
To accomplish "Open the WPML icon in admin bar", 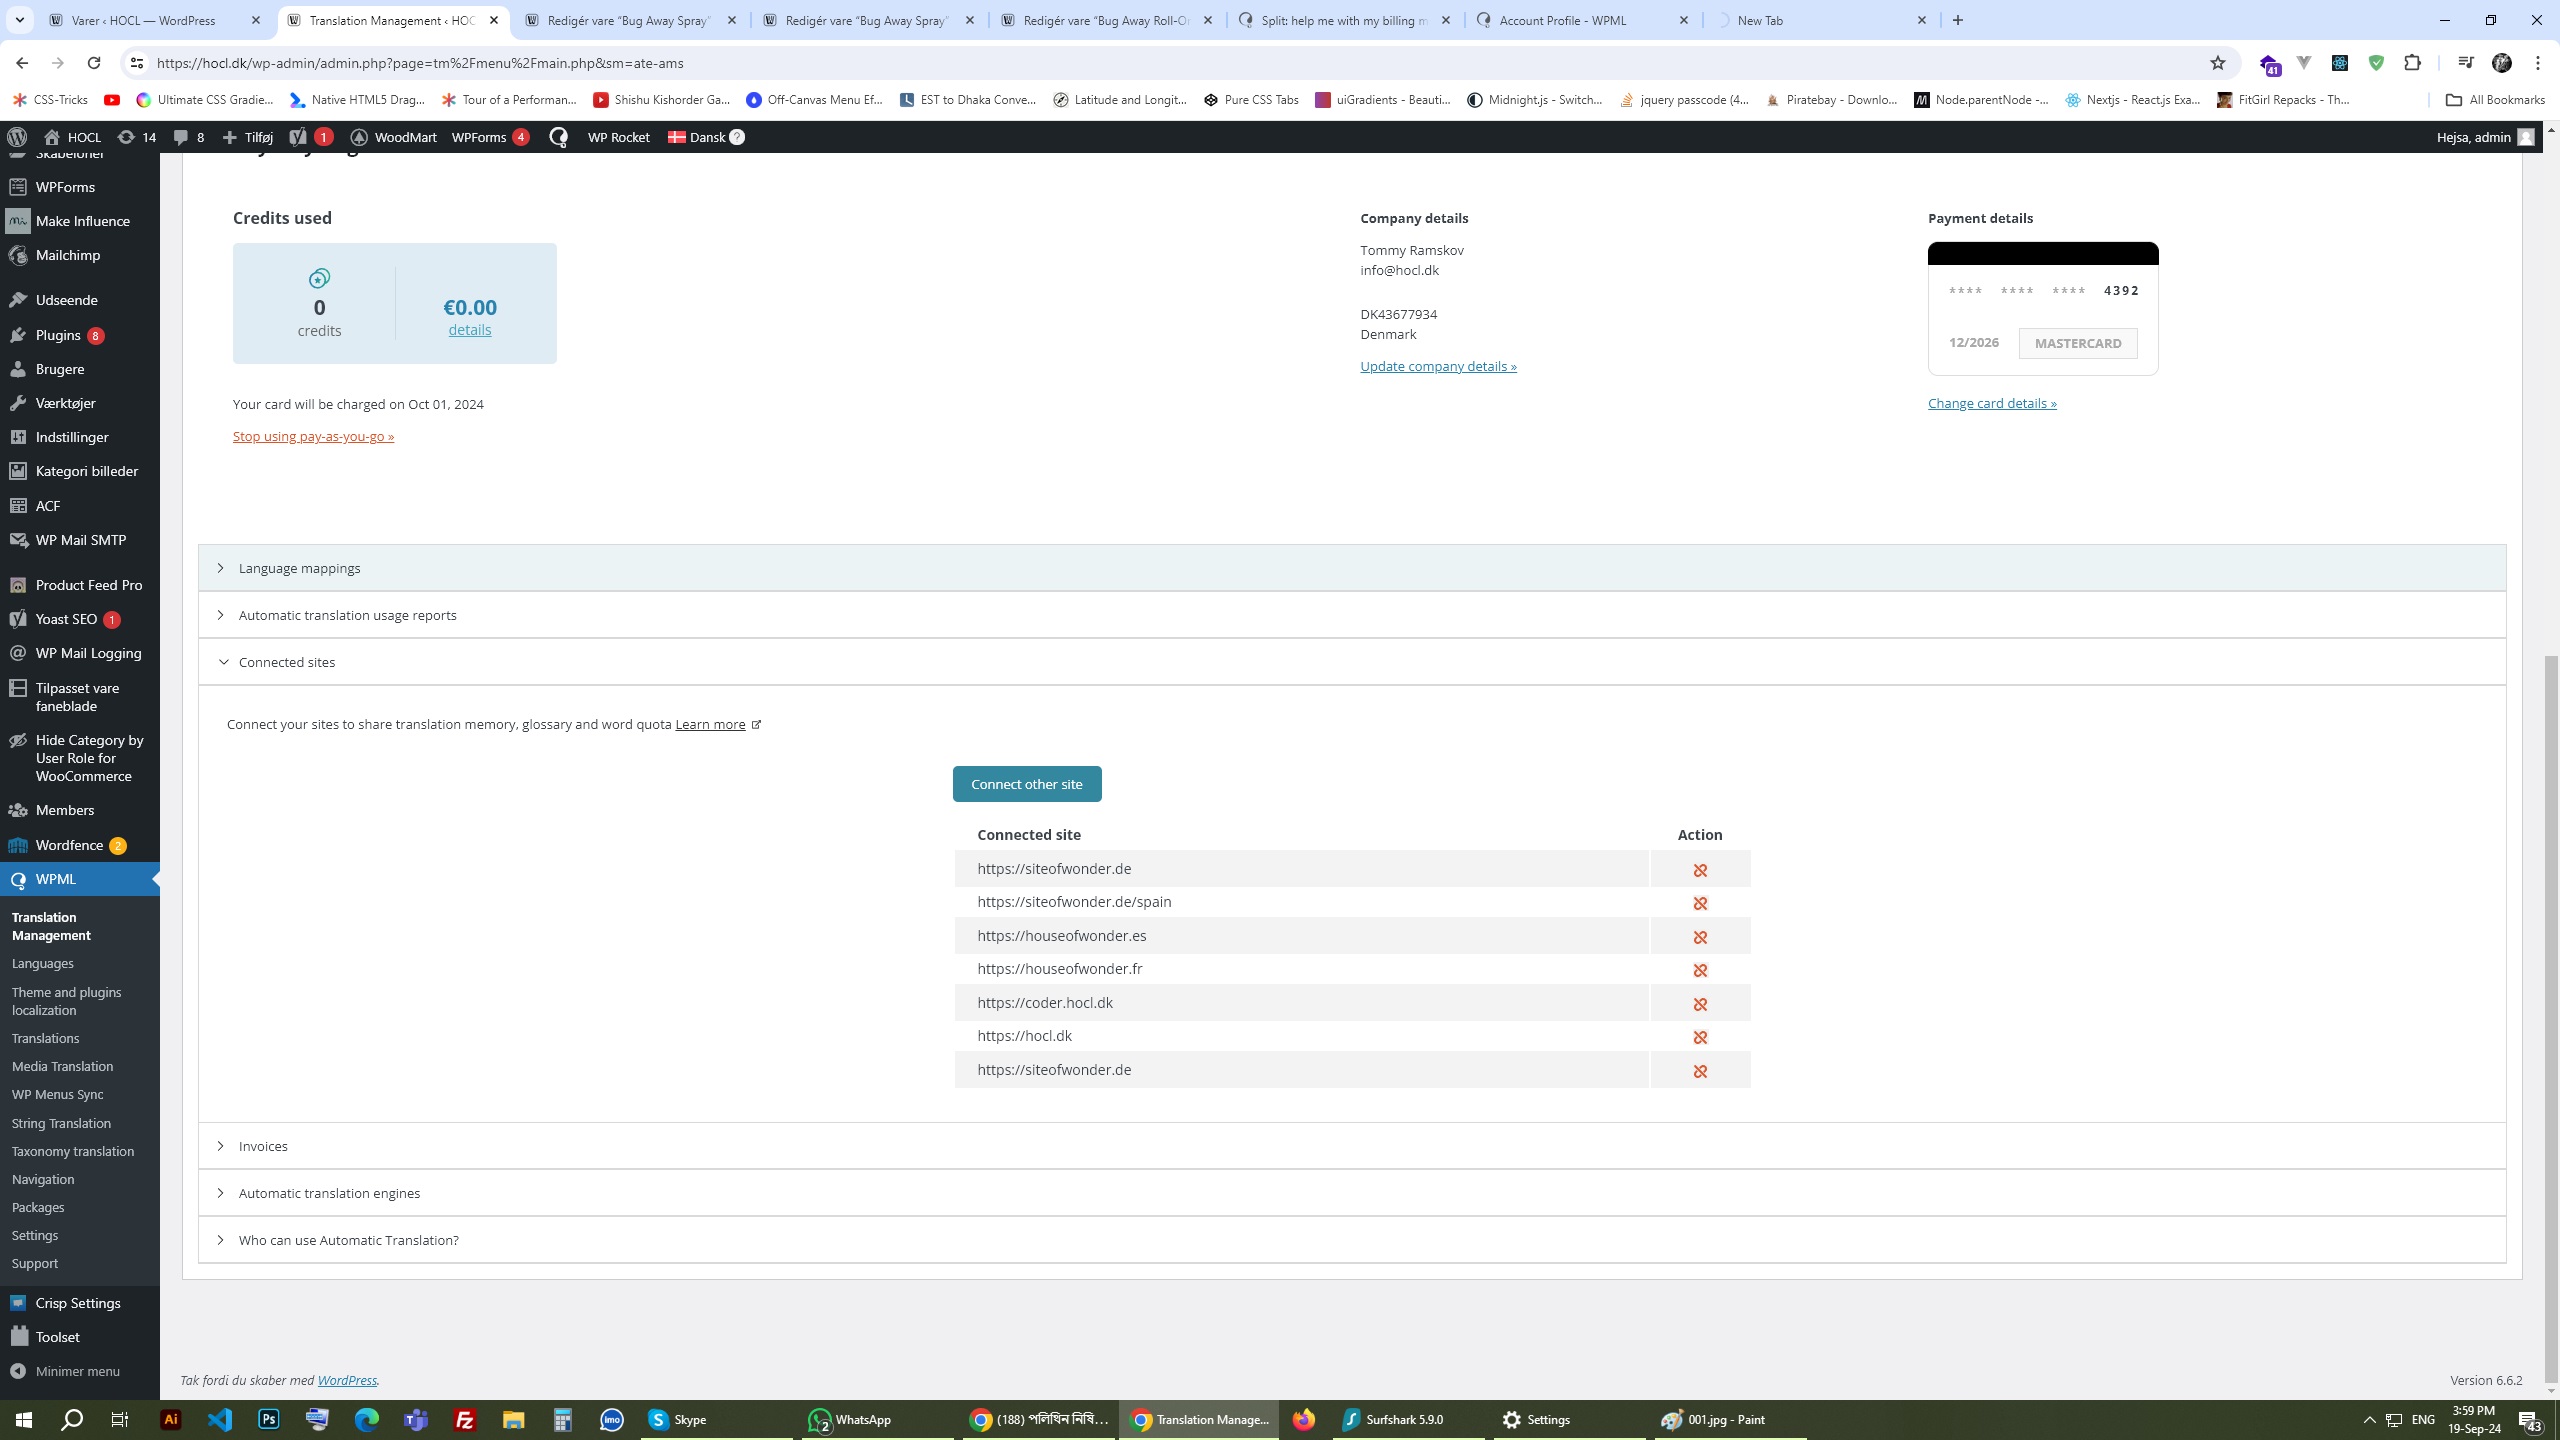I will (558, 137).
